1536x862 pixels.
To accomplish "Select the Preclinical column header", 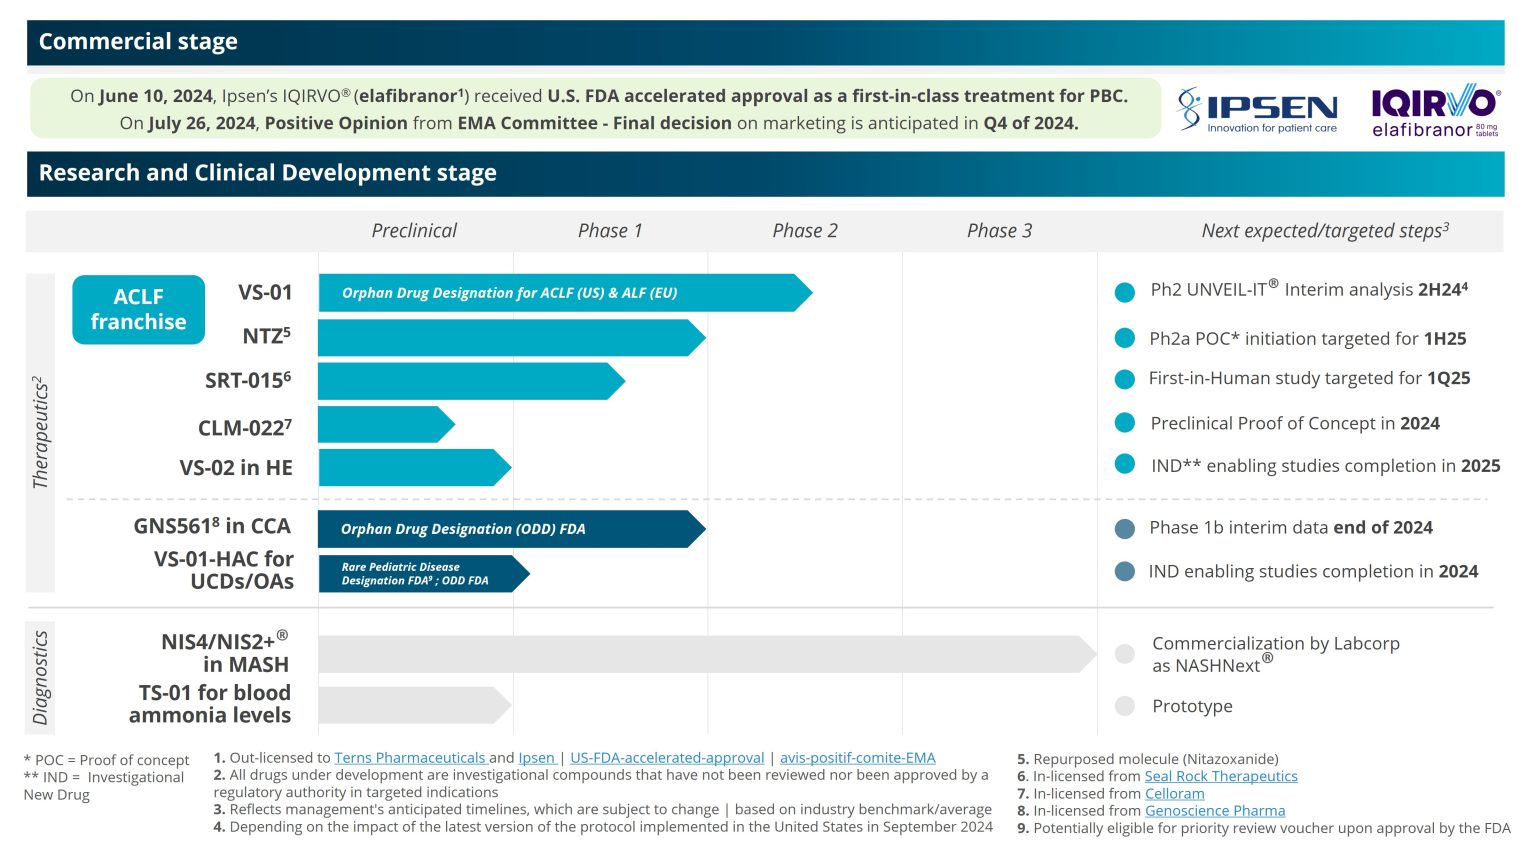I will click(414, 231).
